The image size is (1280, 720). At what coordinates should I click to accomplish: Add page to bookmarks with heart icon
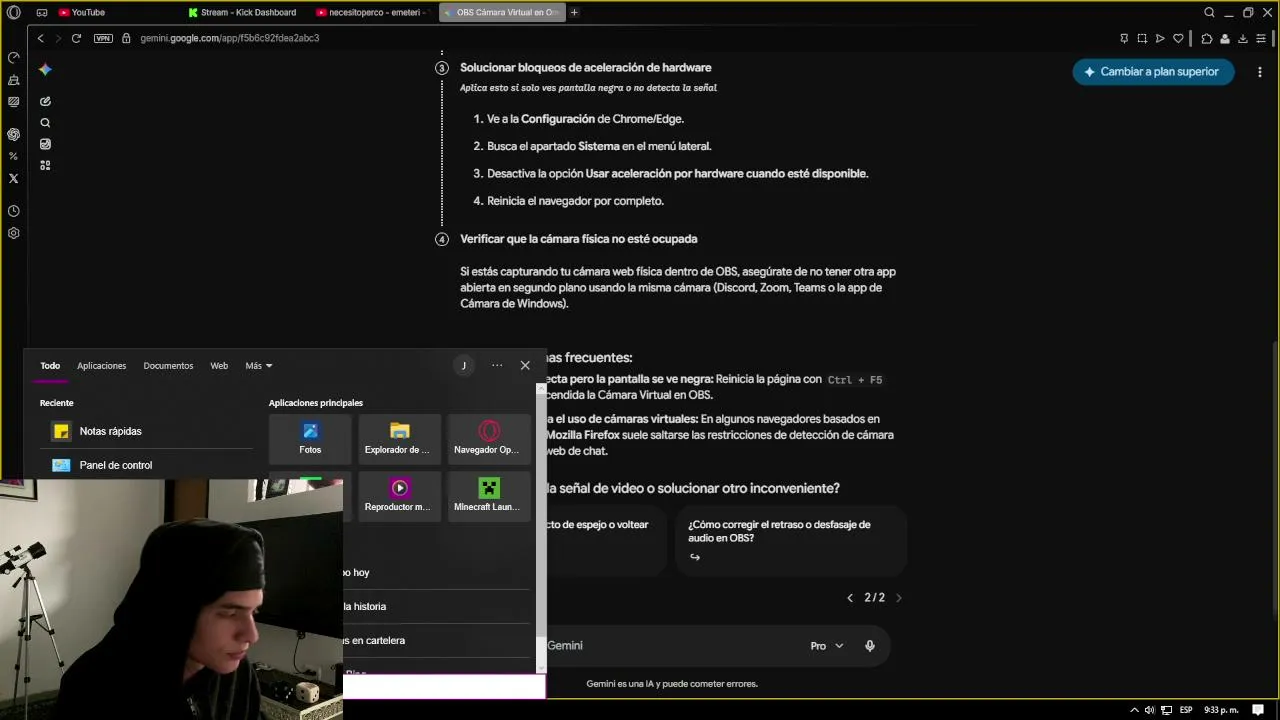(x=1178, y=39)
